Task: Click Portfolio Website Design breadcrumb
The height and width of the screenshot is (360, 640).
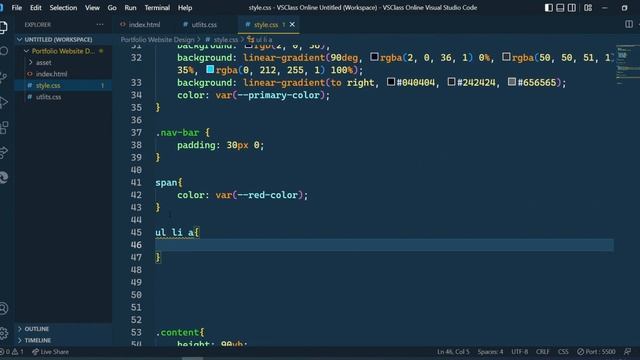Action: click(x=157, y=40)
